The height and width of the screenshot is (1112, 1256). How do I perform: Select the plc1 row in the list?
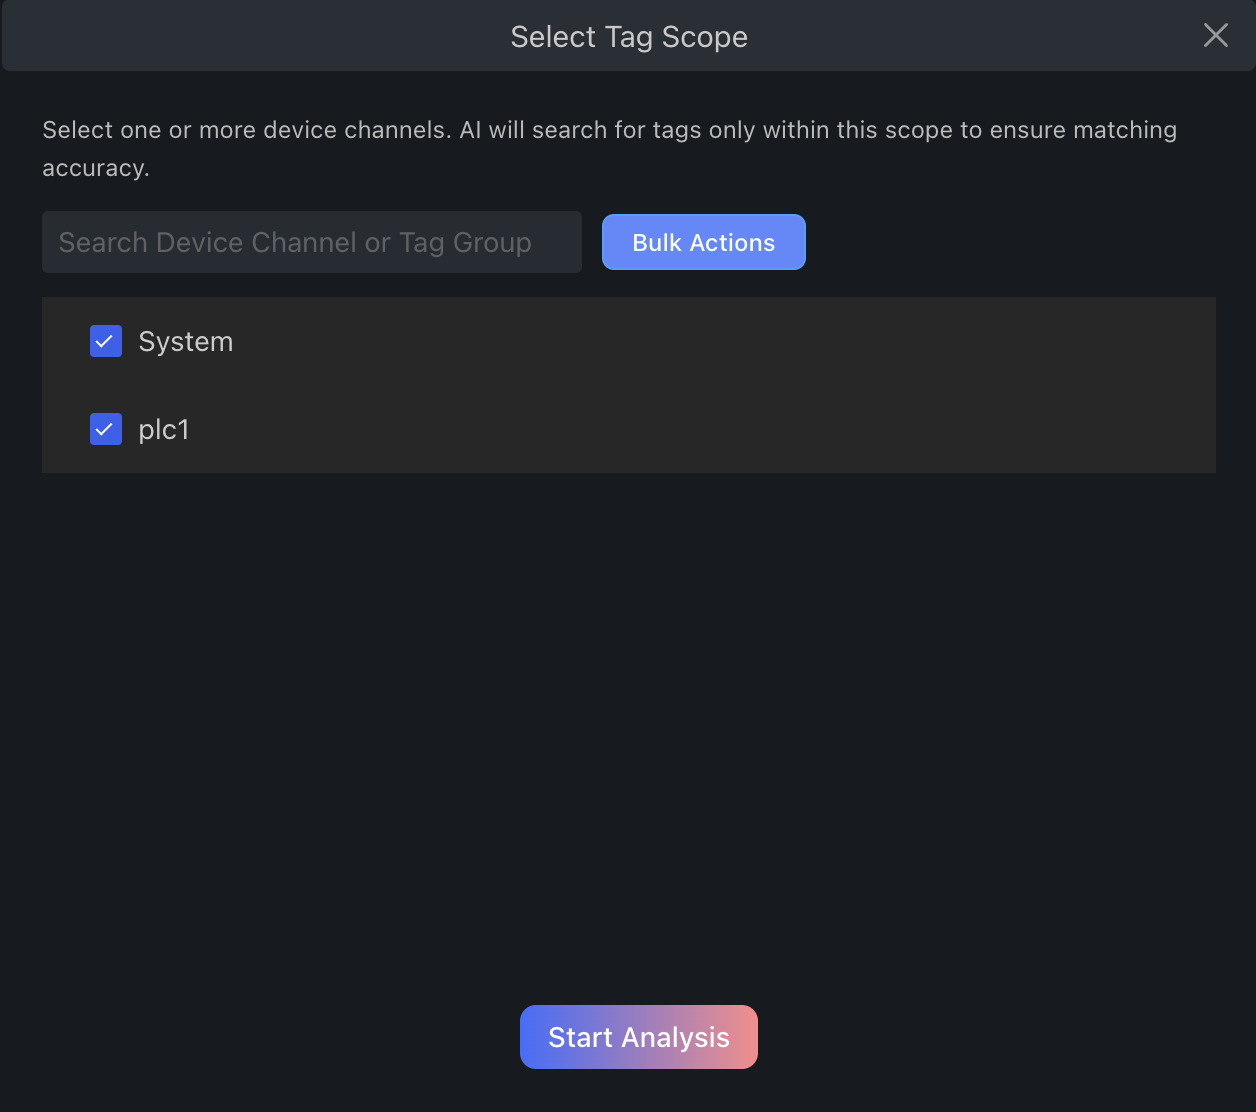(164, 429)
